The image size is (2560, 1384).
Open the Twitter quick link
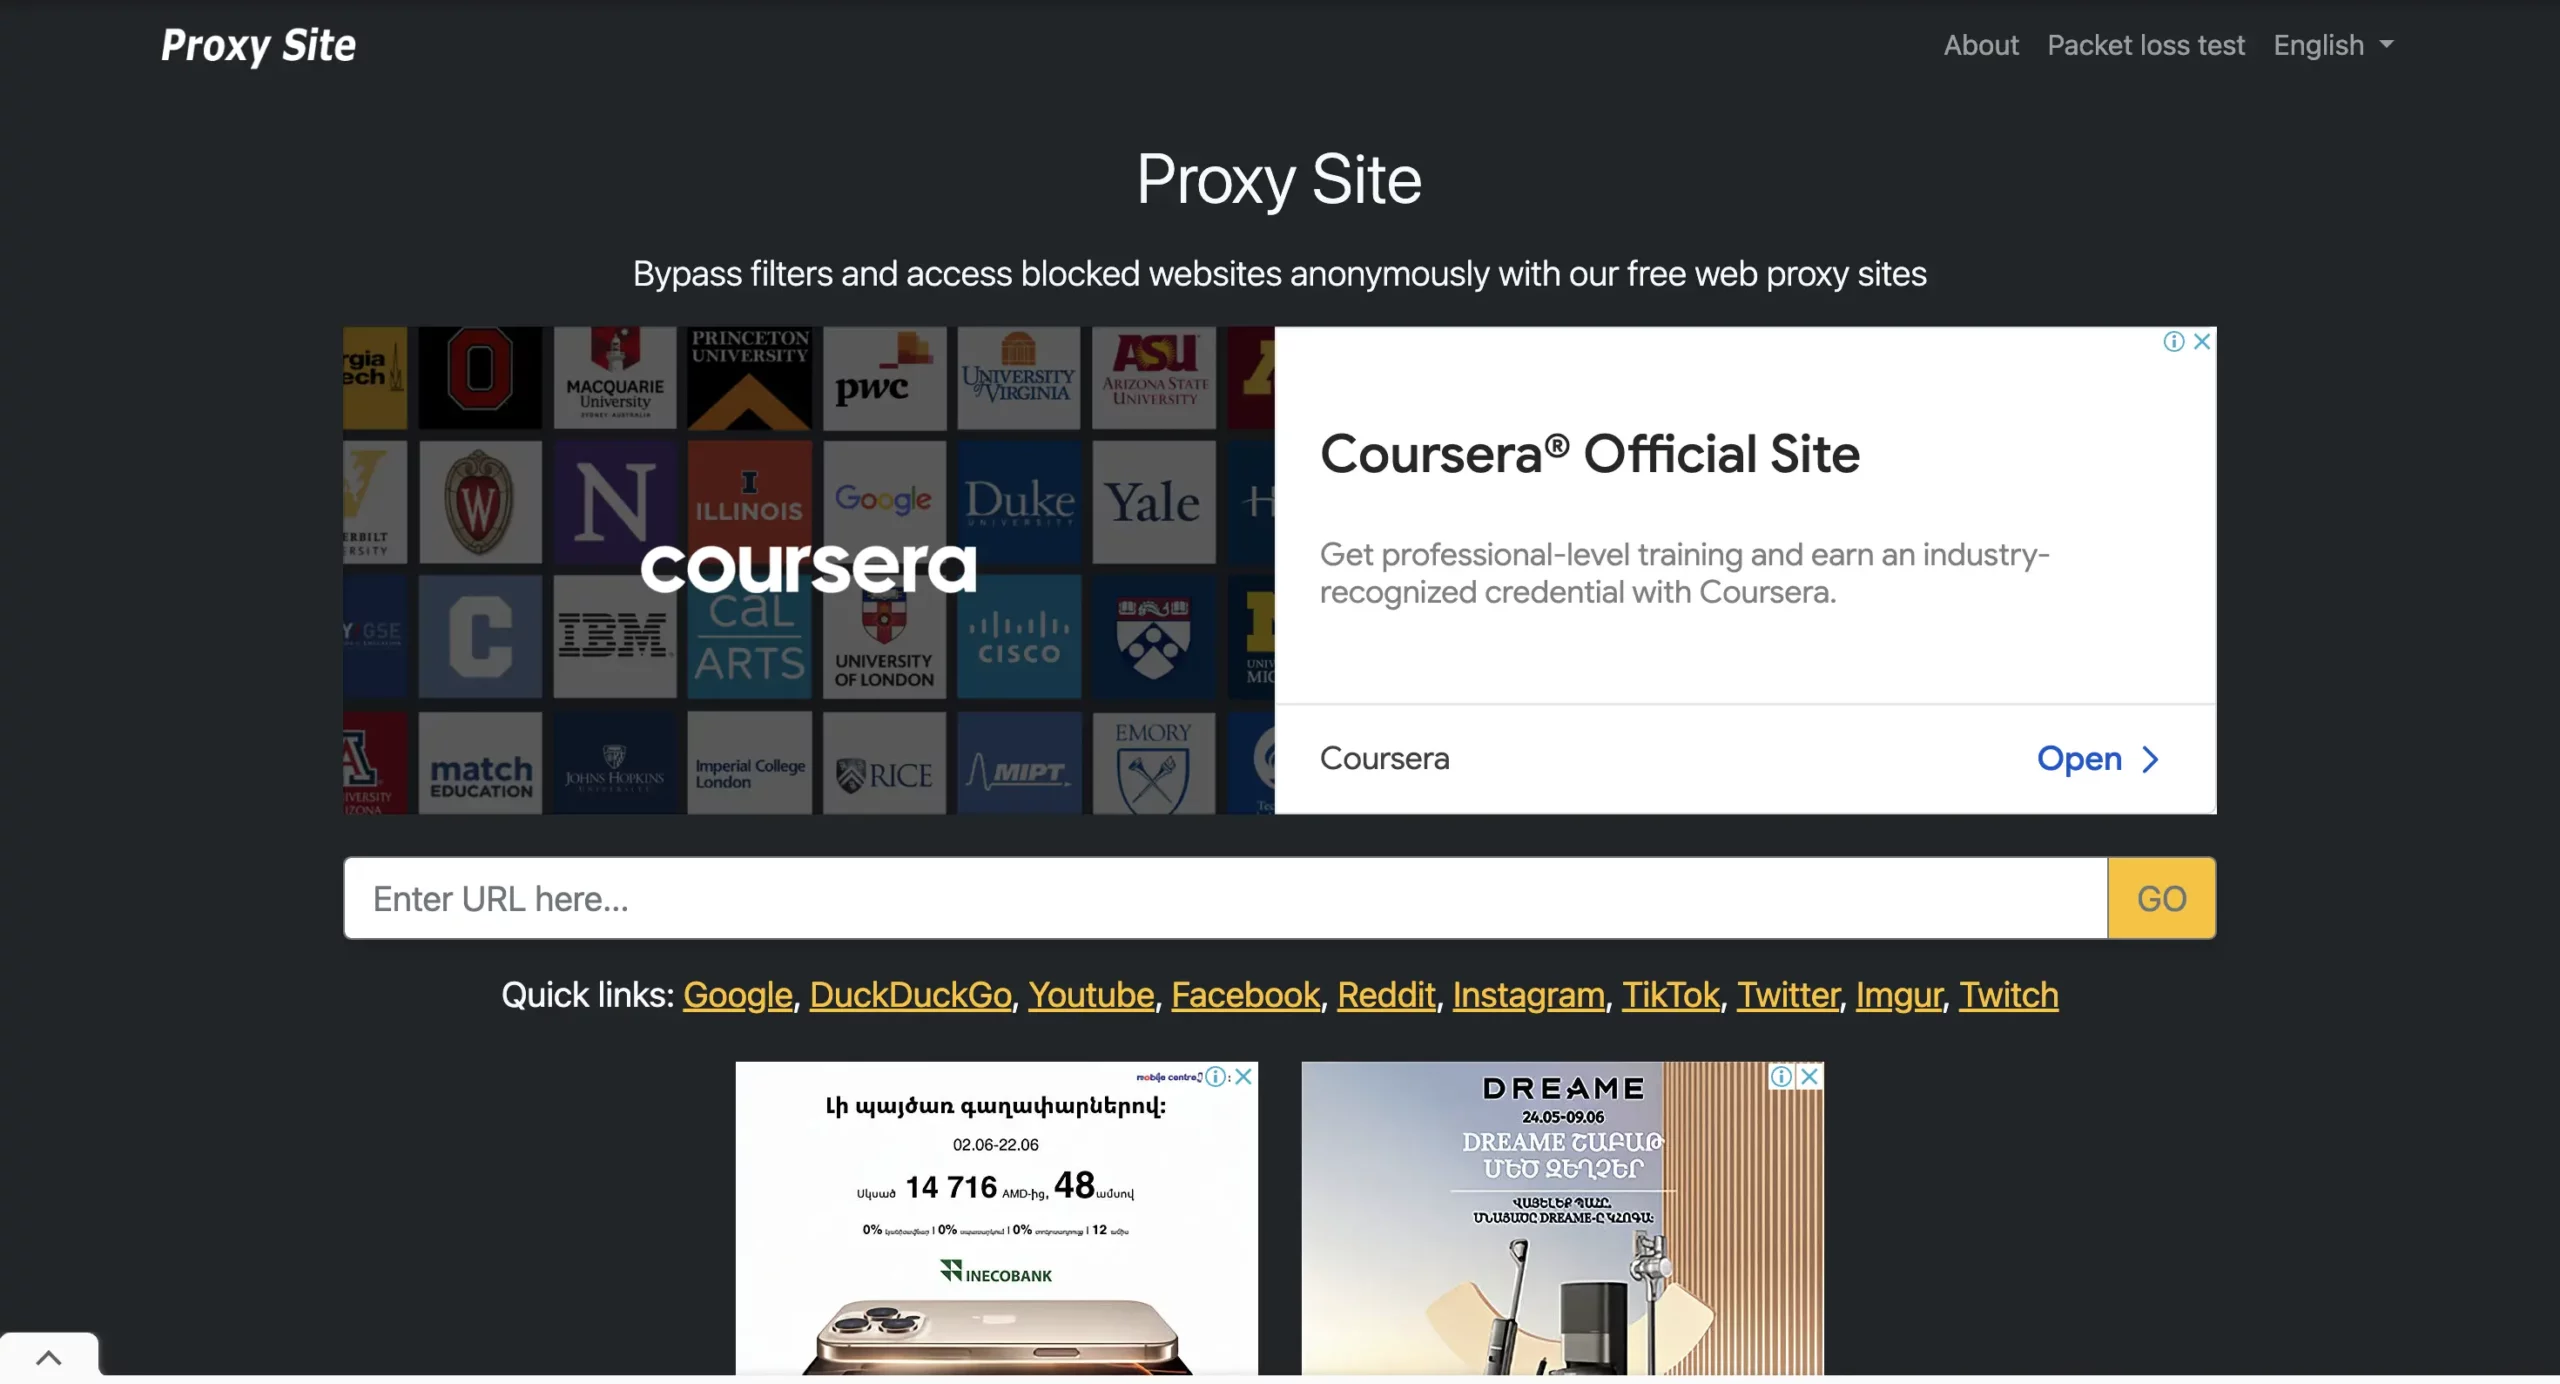coord(1788,995)
